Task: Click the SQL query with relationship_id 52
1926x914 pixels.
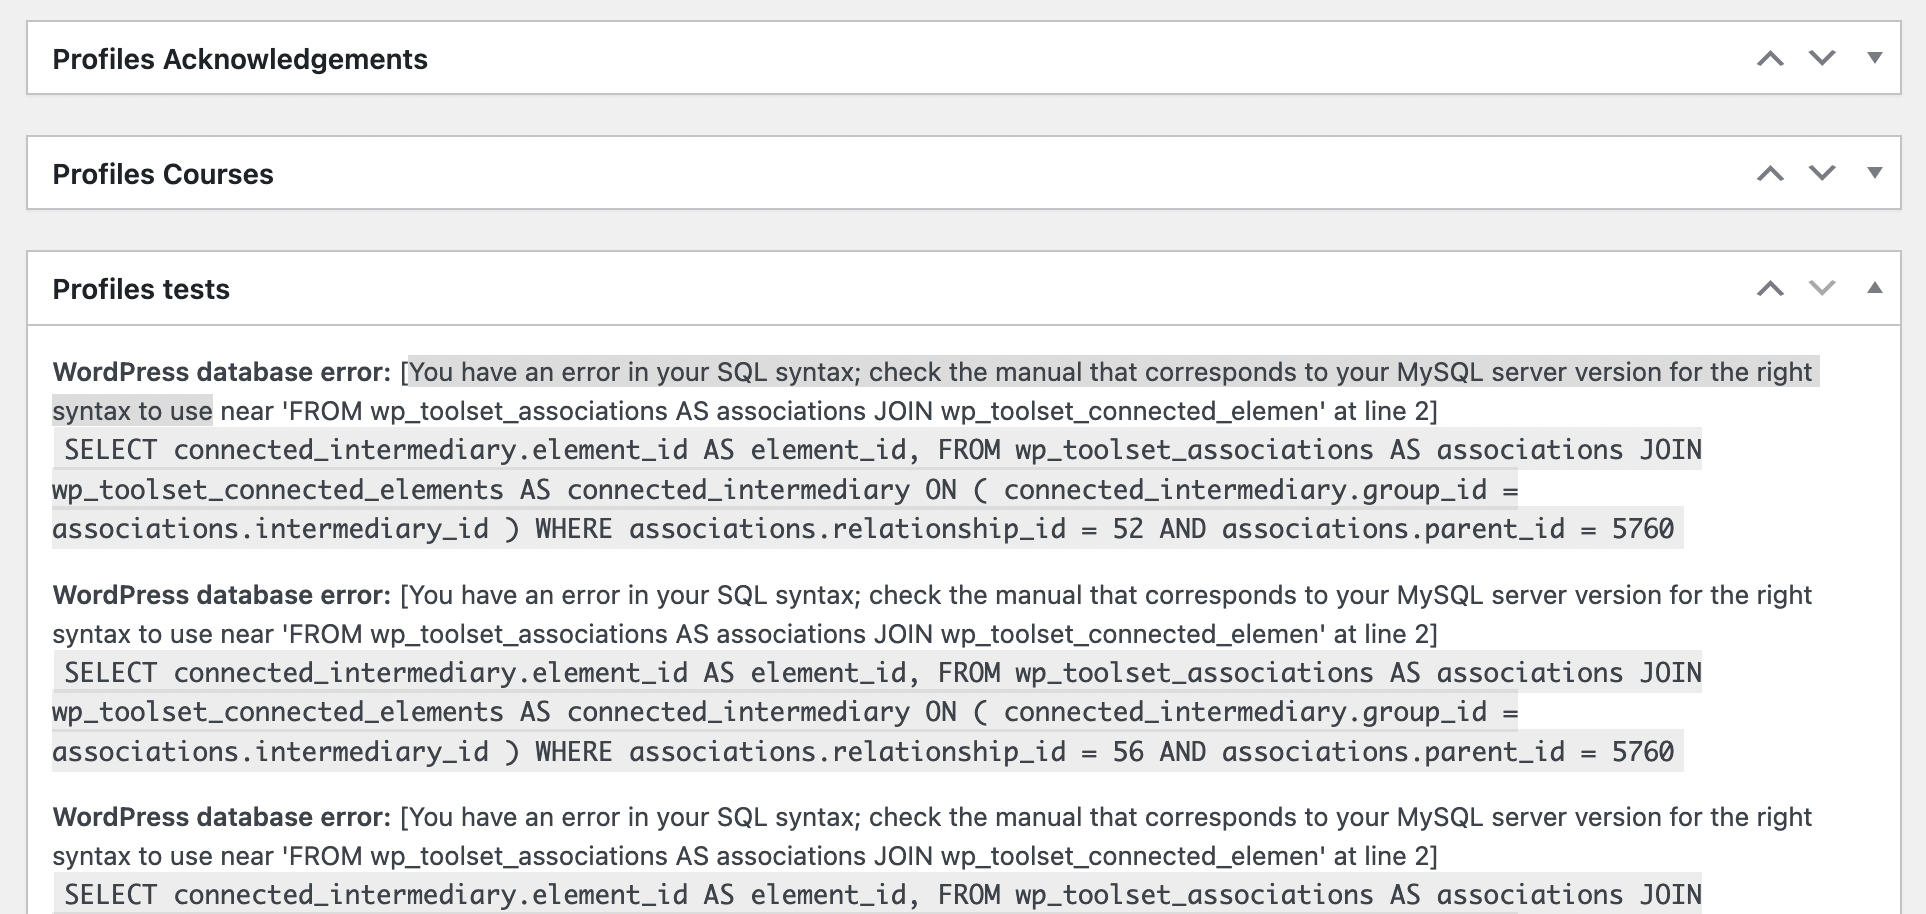Action: point(860,490)
